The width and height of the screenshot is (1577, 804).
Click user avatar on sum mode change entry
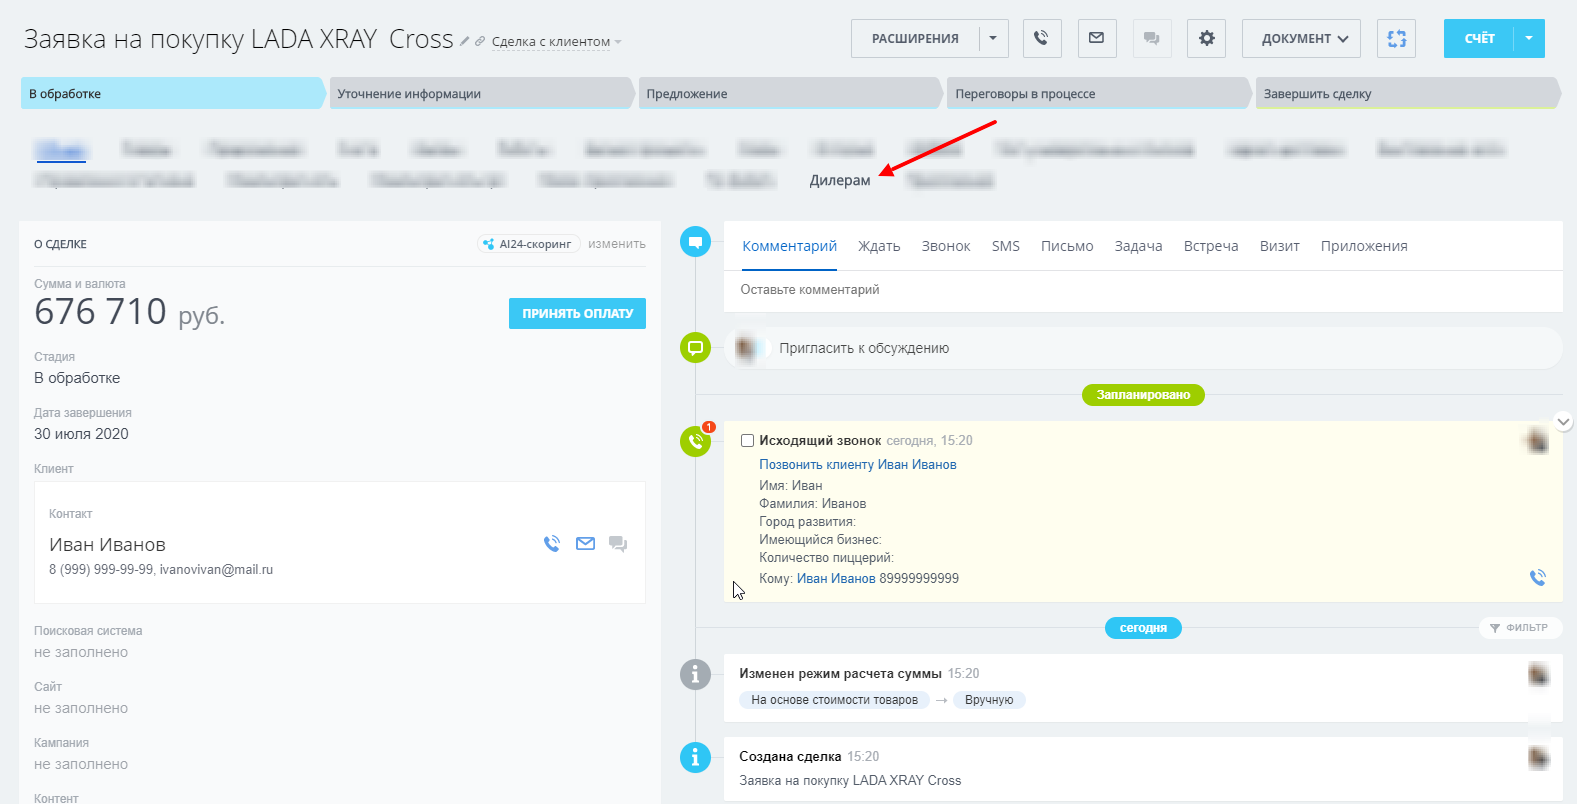tap(1538, 675)
